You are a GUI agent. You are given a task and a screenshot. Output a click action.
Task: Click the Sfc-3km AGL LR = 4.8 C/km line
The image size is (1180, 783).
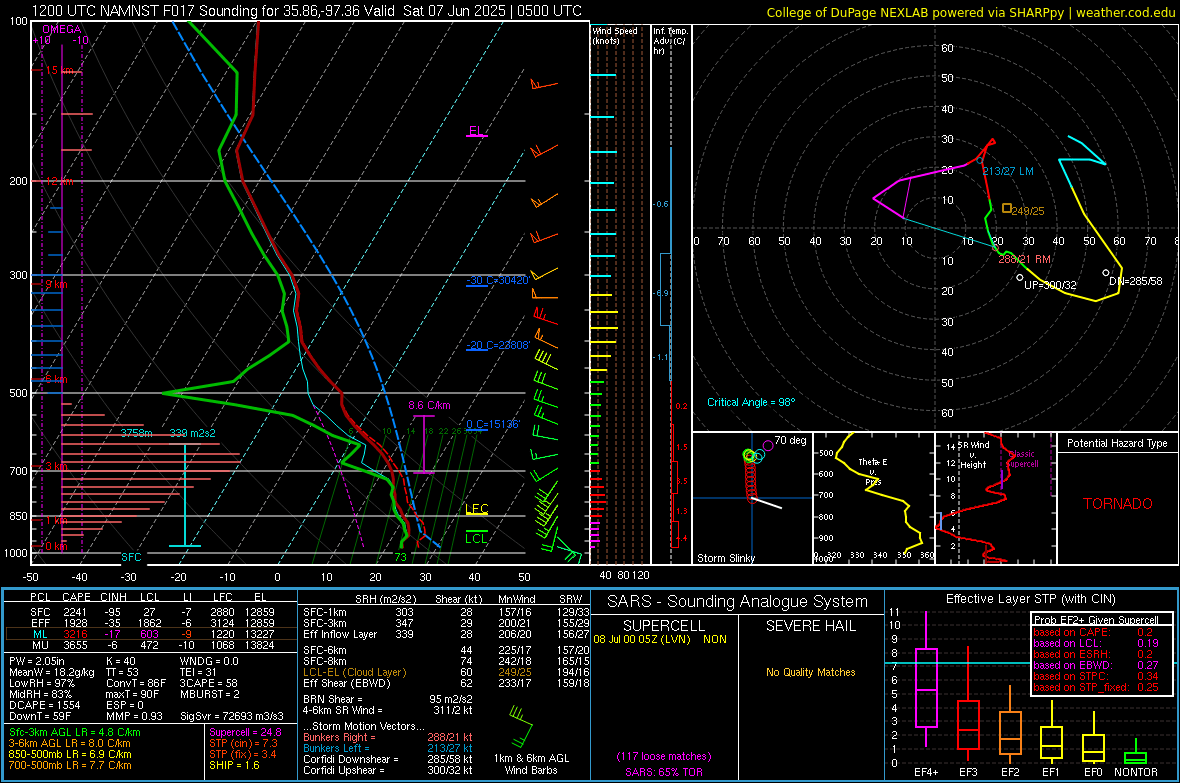[75, 732]
